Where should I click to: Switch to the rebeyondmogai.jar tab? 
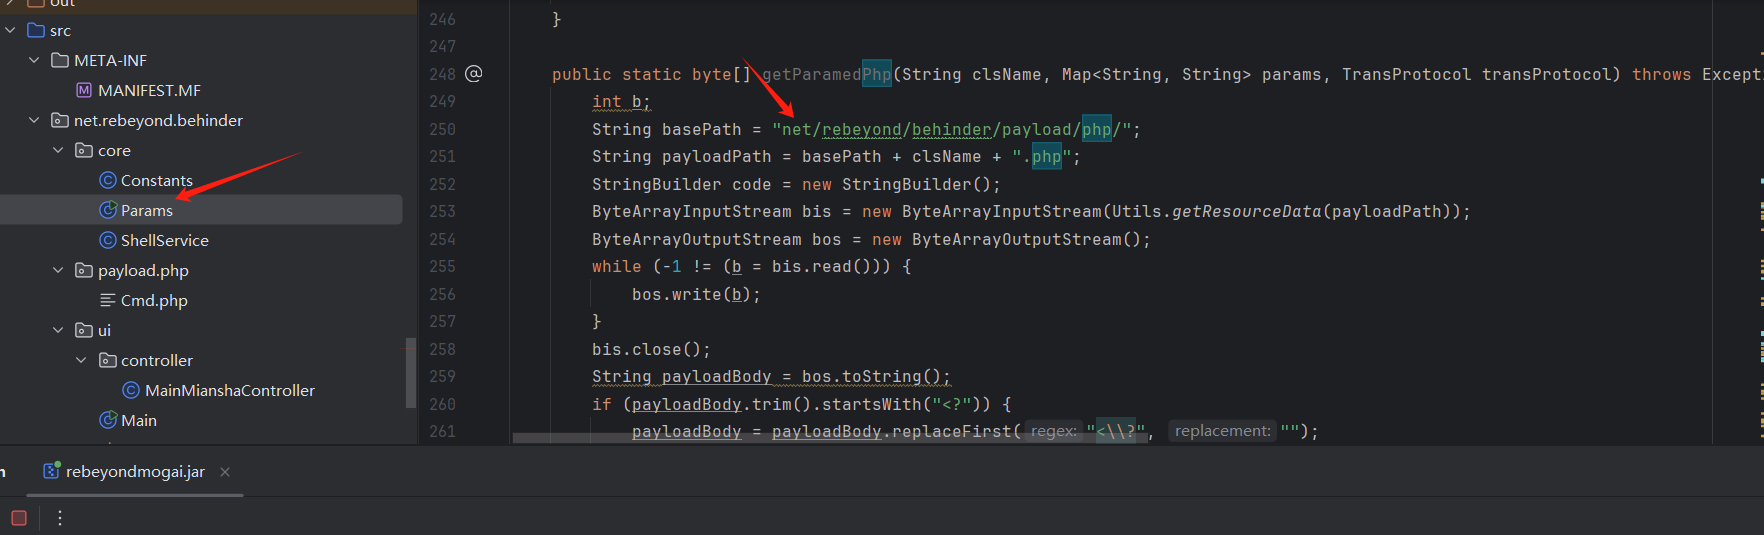[x=135, y=471]
